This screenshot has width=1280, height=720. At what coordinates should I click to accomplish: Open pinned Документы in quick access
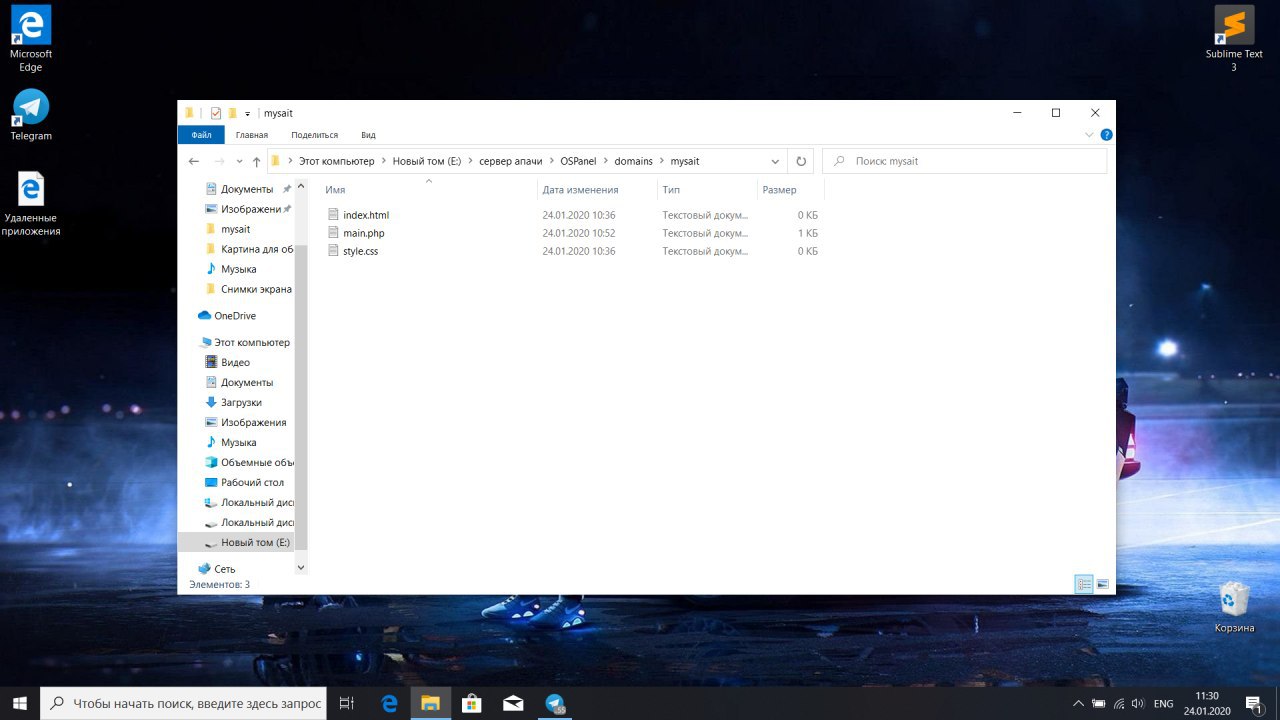coord(247,189)
